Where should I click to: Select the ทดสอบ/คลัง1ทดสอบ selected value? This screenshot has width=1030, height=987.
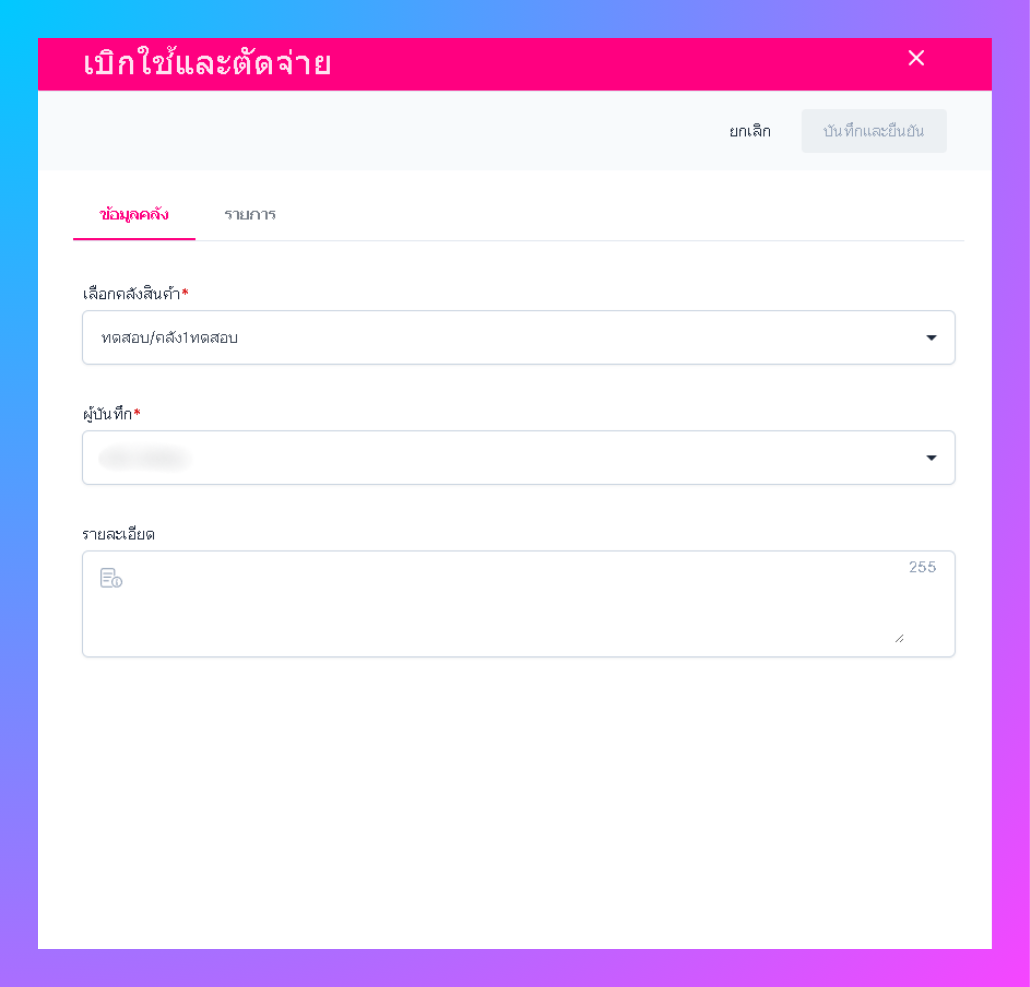[169, 338]
